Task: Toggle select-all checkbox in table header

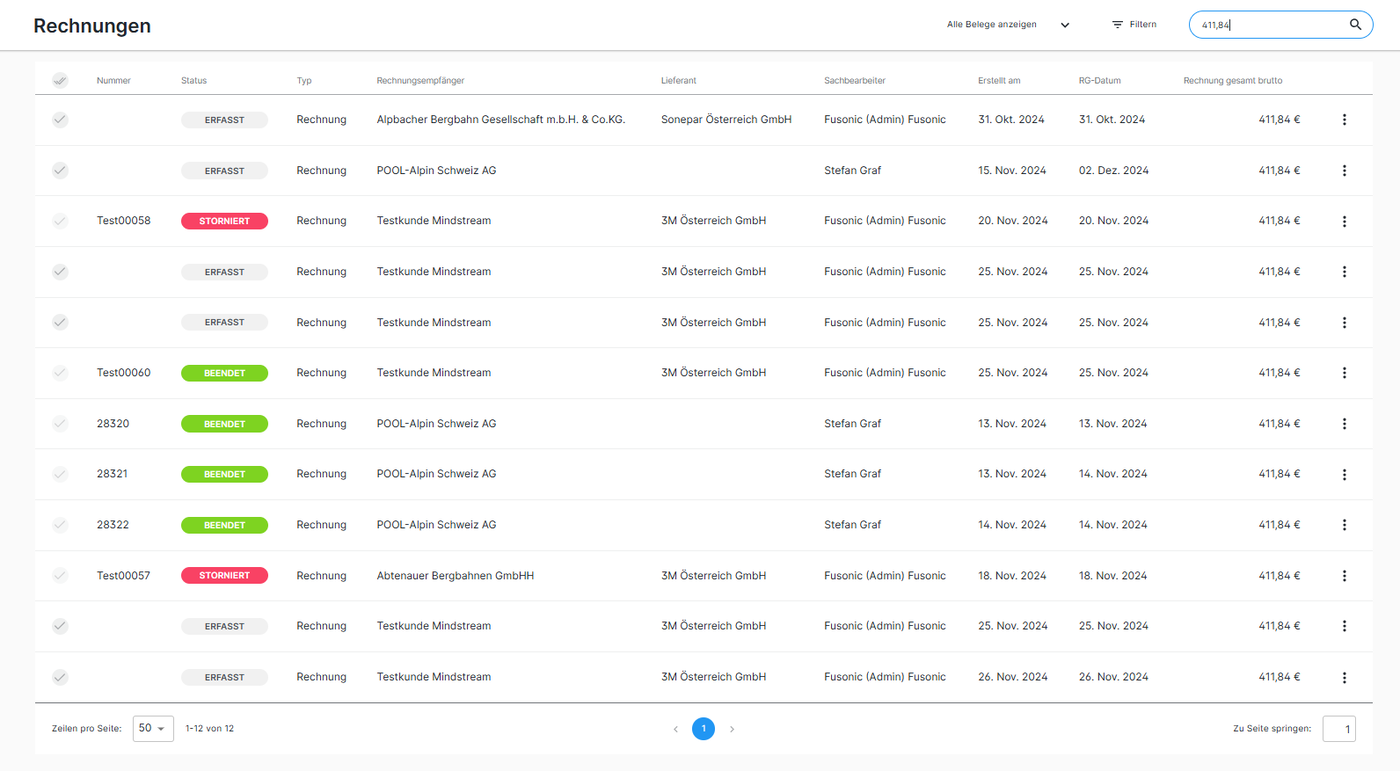Action: coord(60,80)
